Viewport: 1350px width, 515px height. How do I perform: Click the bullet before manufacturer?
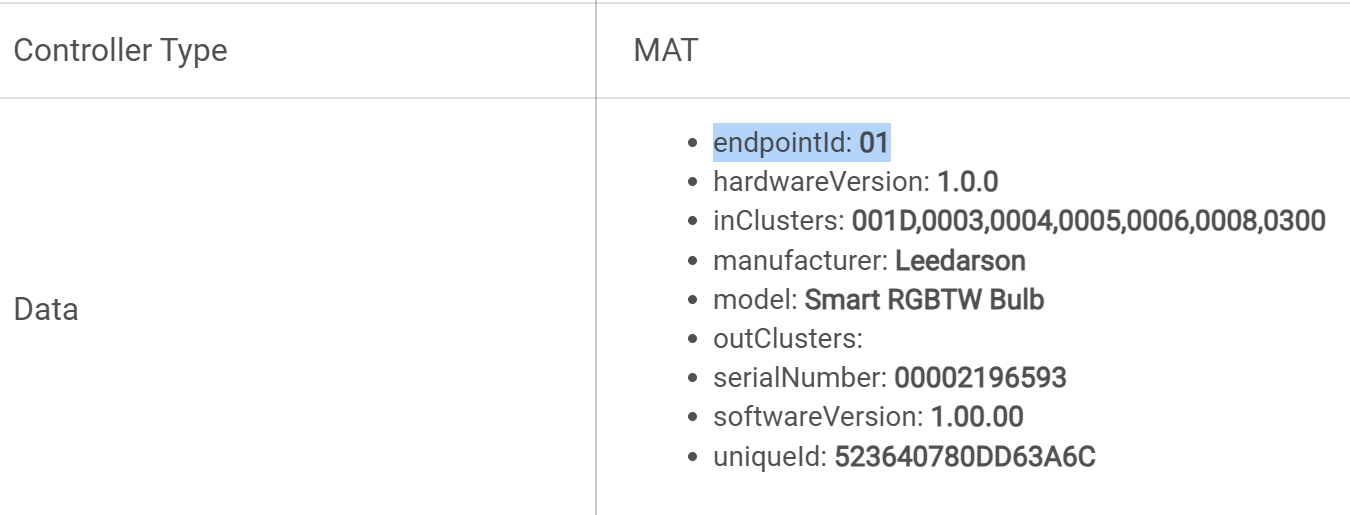point(692,262)
